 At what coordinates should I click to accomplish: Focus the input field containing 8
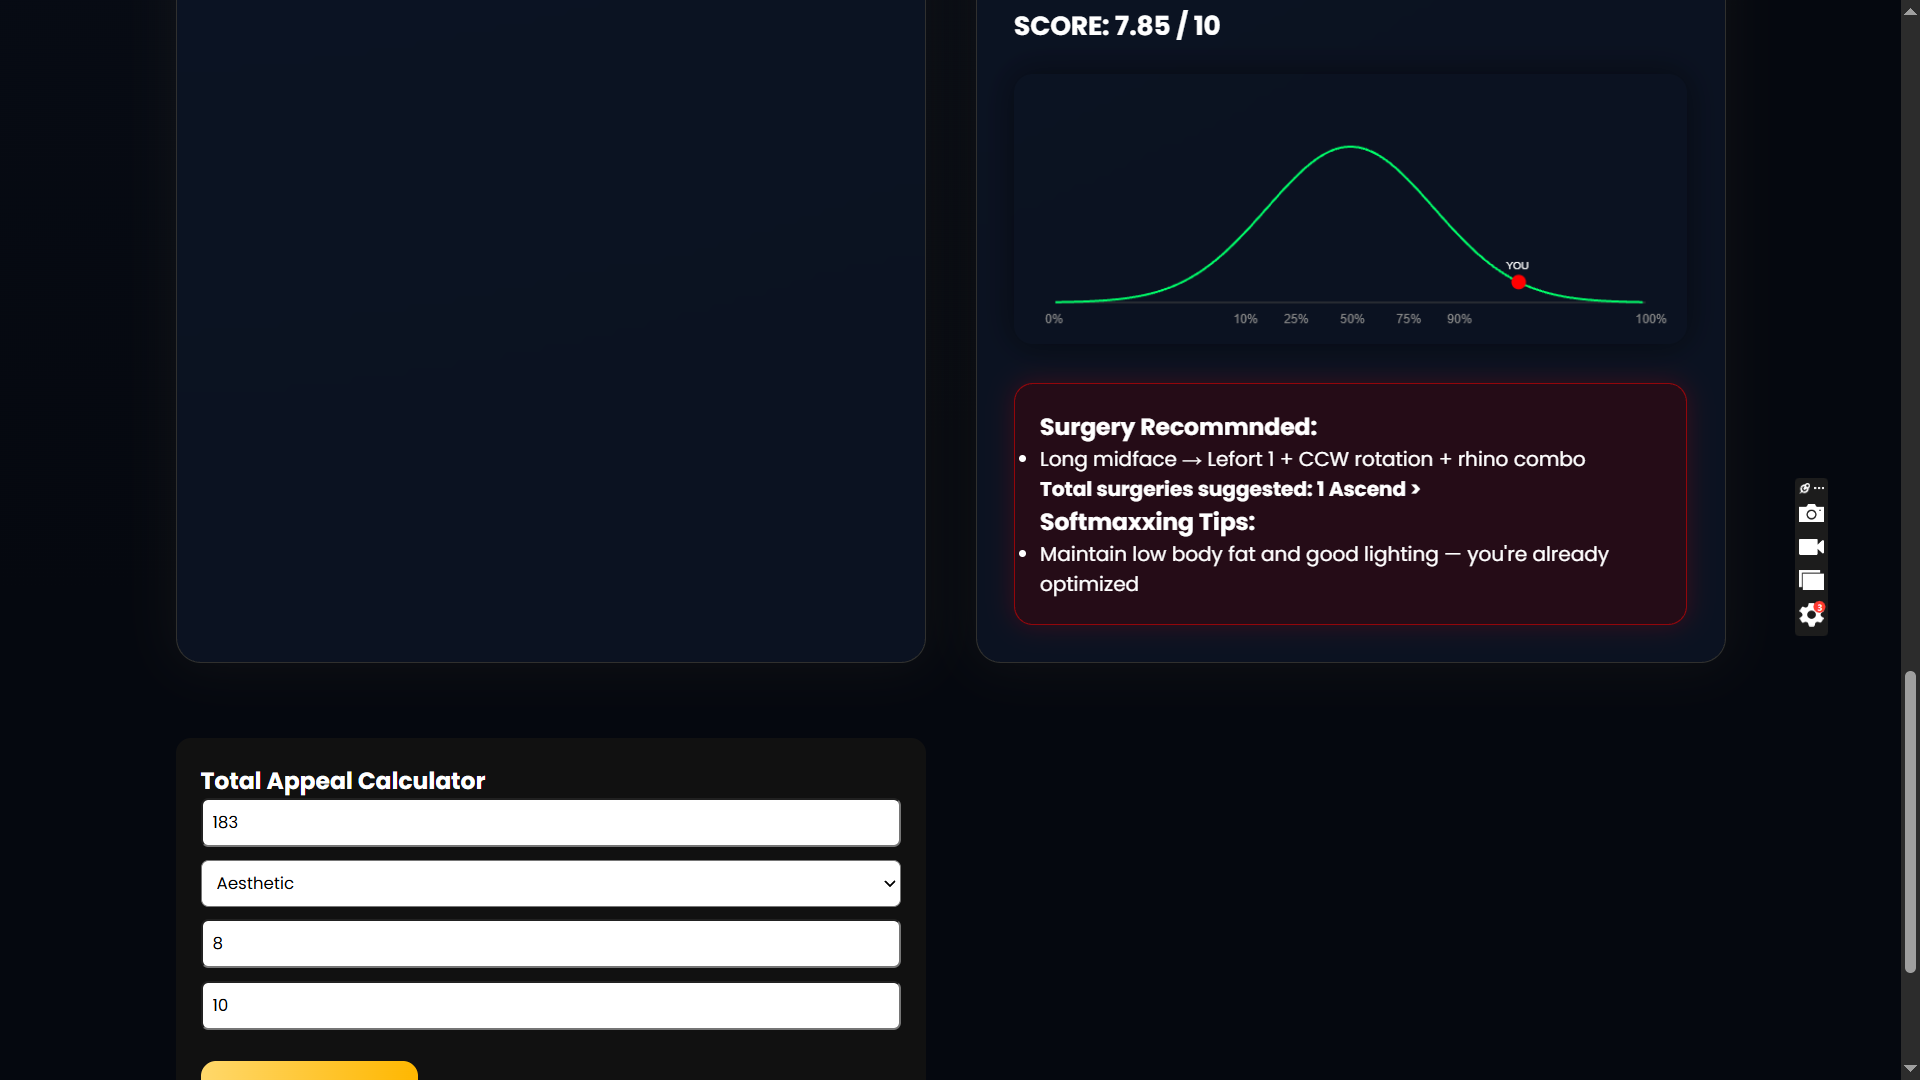coord(550,944)
